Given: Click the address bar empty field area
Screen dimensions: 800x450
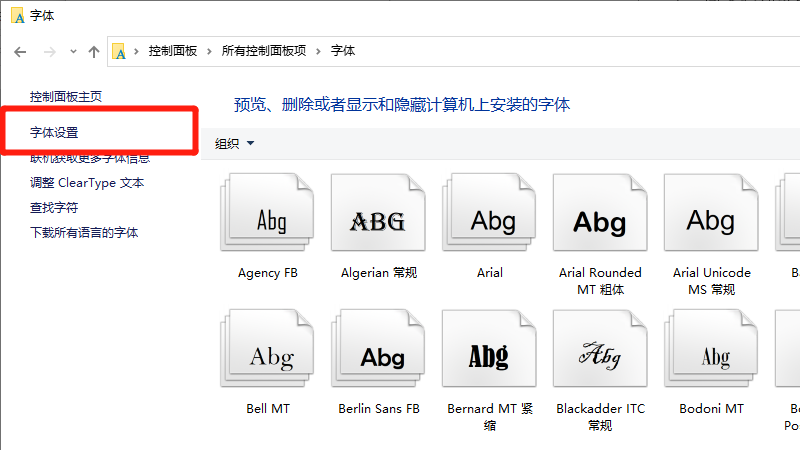Looking at the screenshot, I should [x=577, y=51].
